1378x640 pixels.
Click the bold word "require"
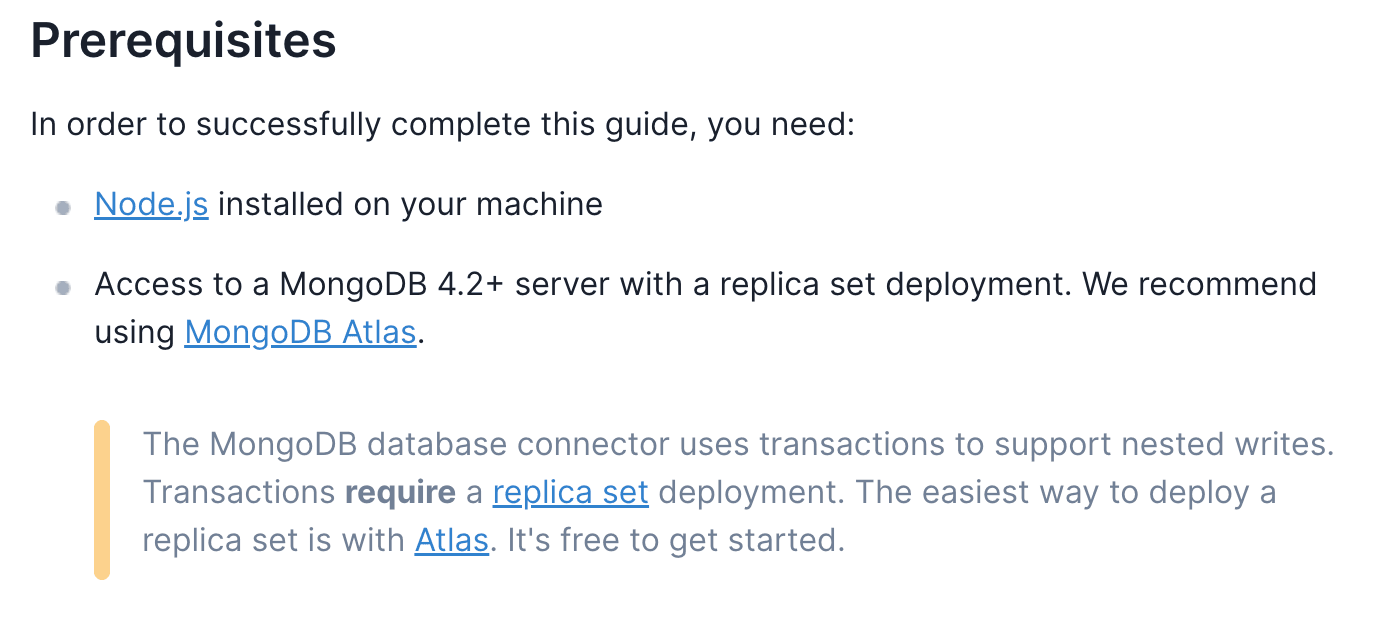coord(400,493)
